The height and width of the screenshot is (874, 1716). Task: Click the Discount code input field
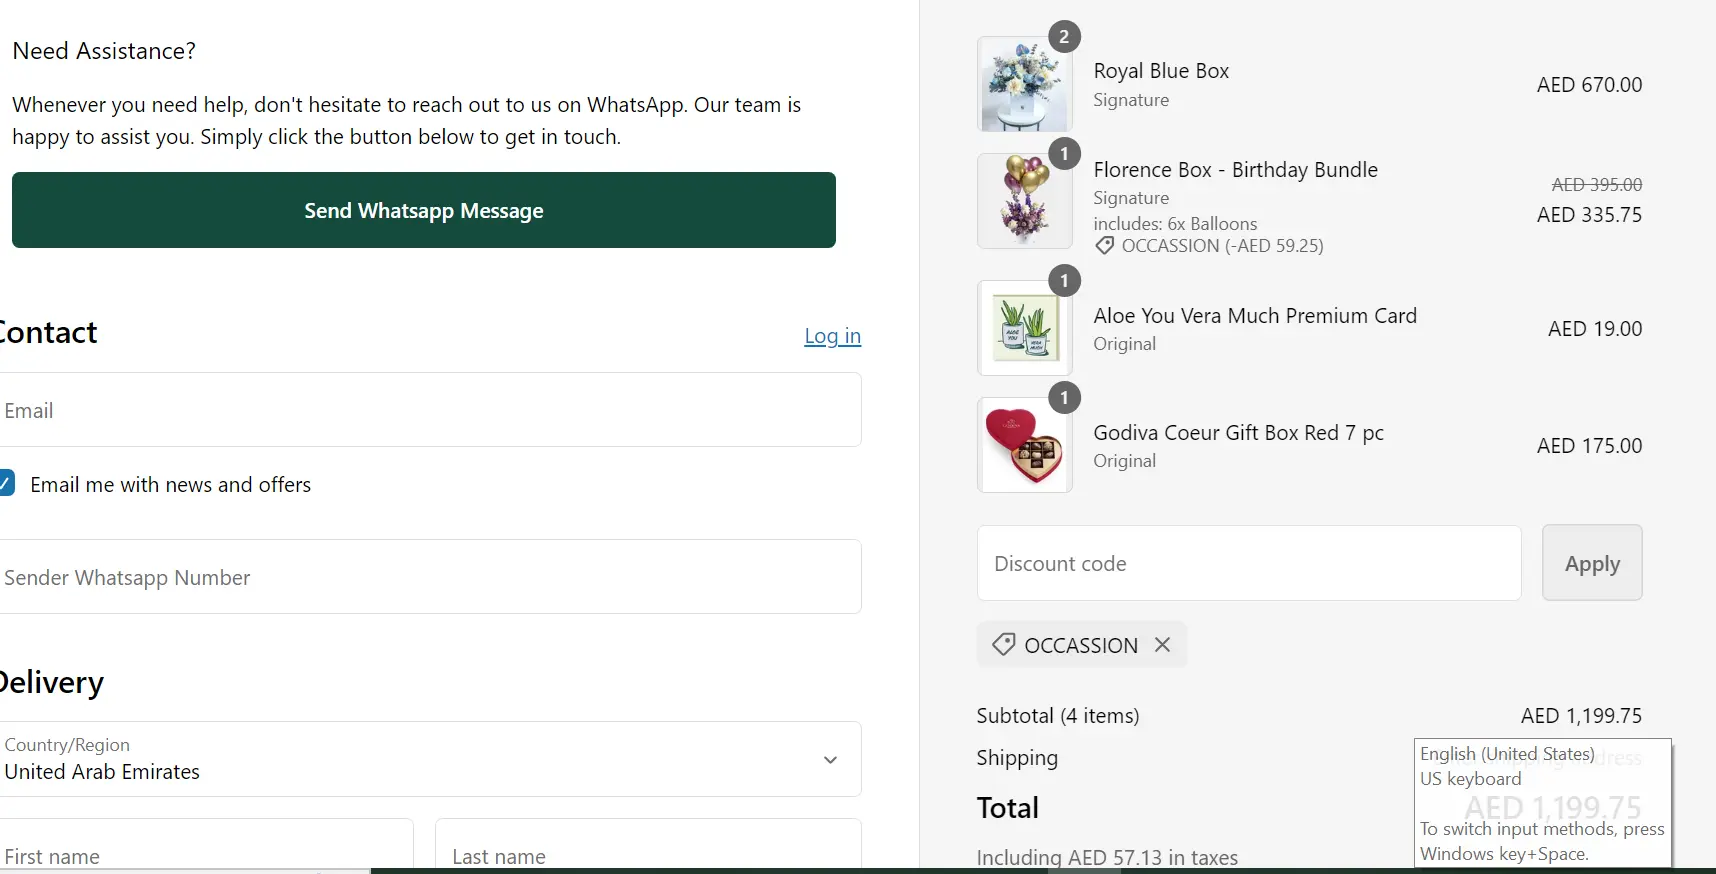(x=1249, y=563)
